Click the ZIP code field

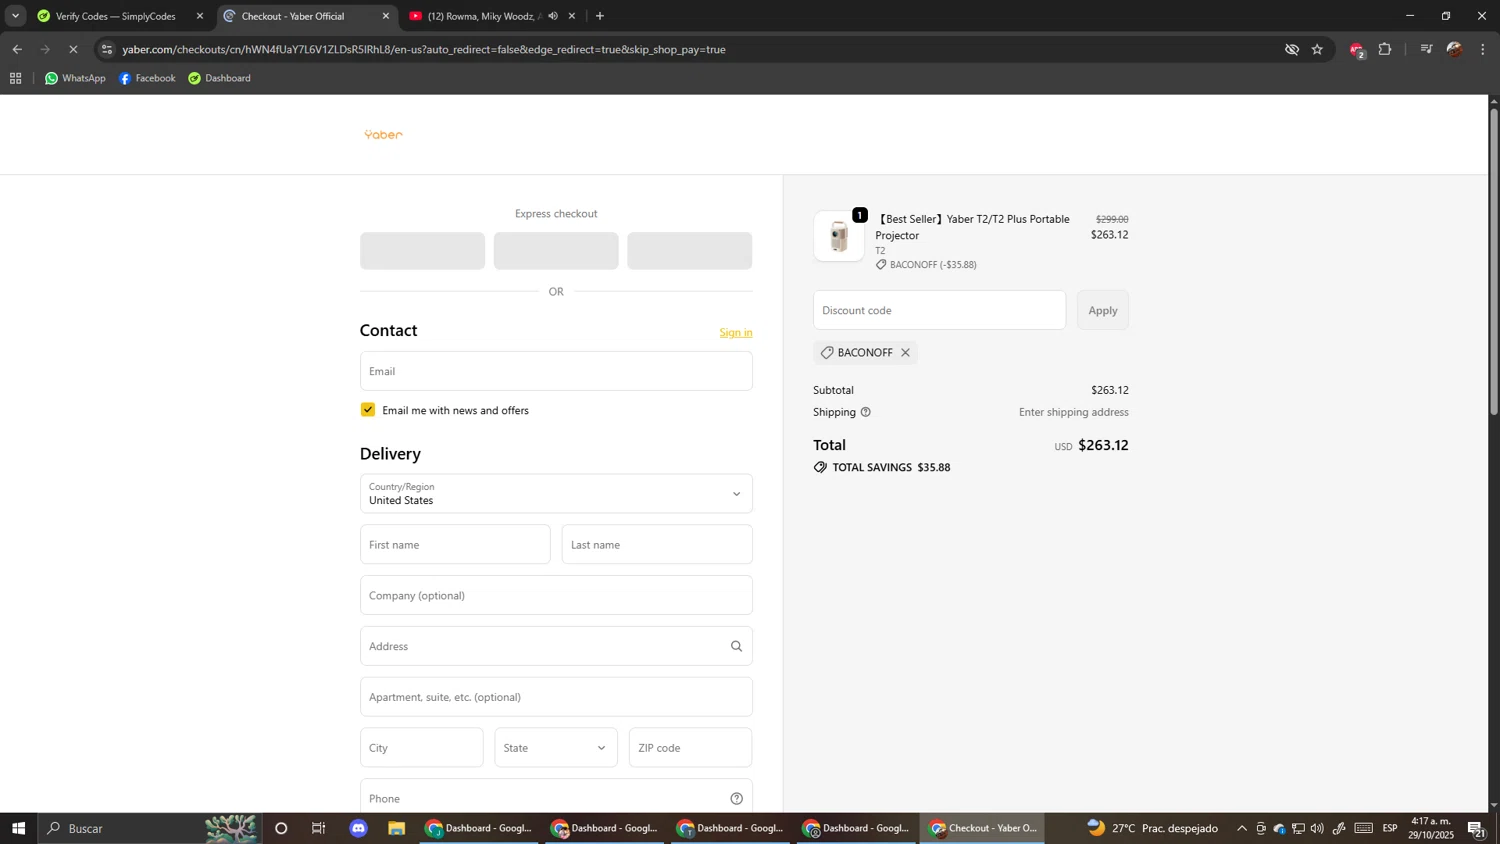691,748
